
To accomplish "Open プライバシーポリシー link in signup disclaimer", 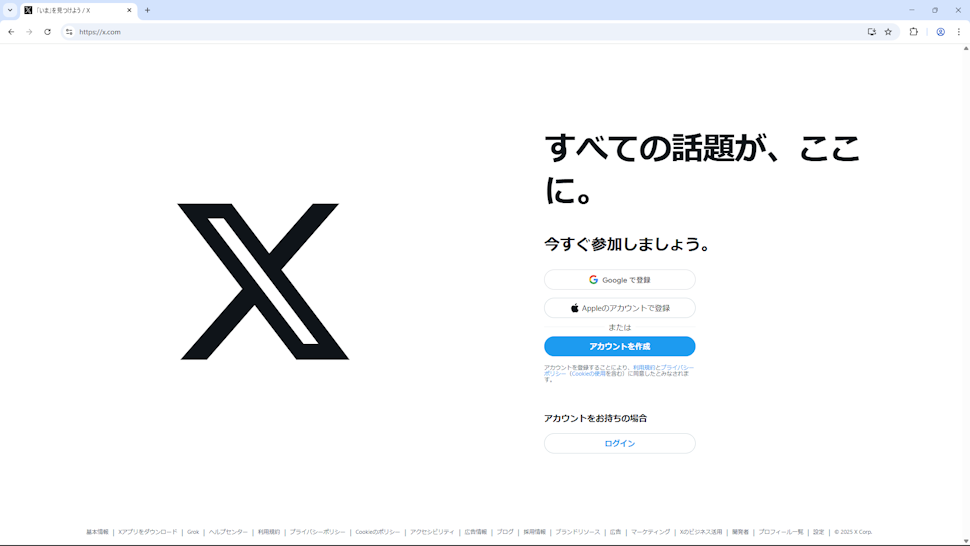I will point(677,367).
